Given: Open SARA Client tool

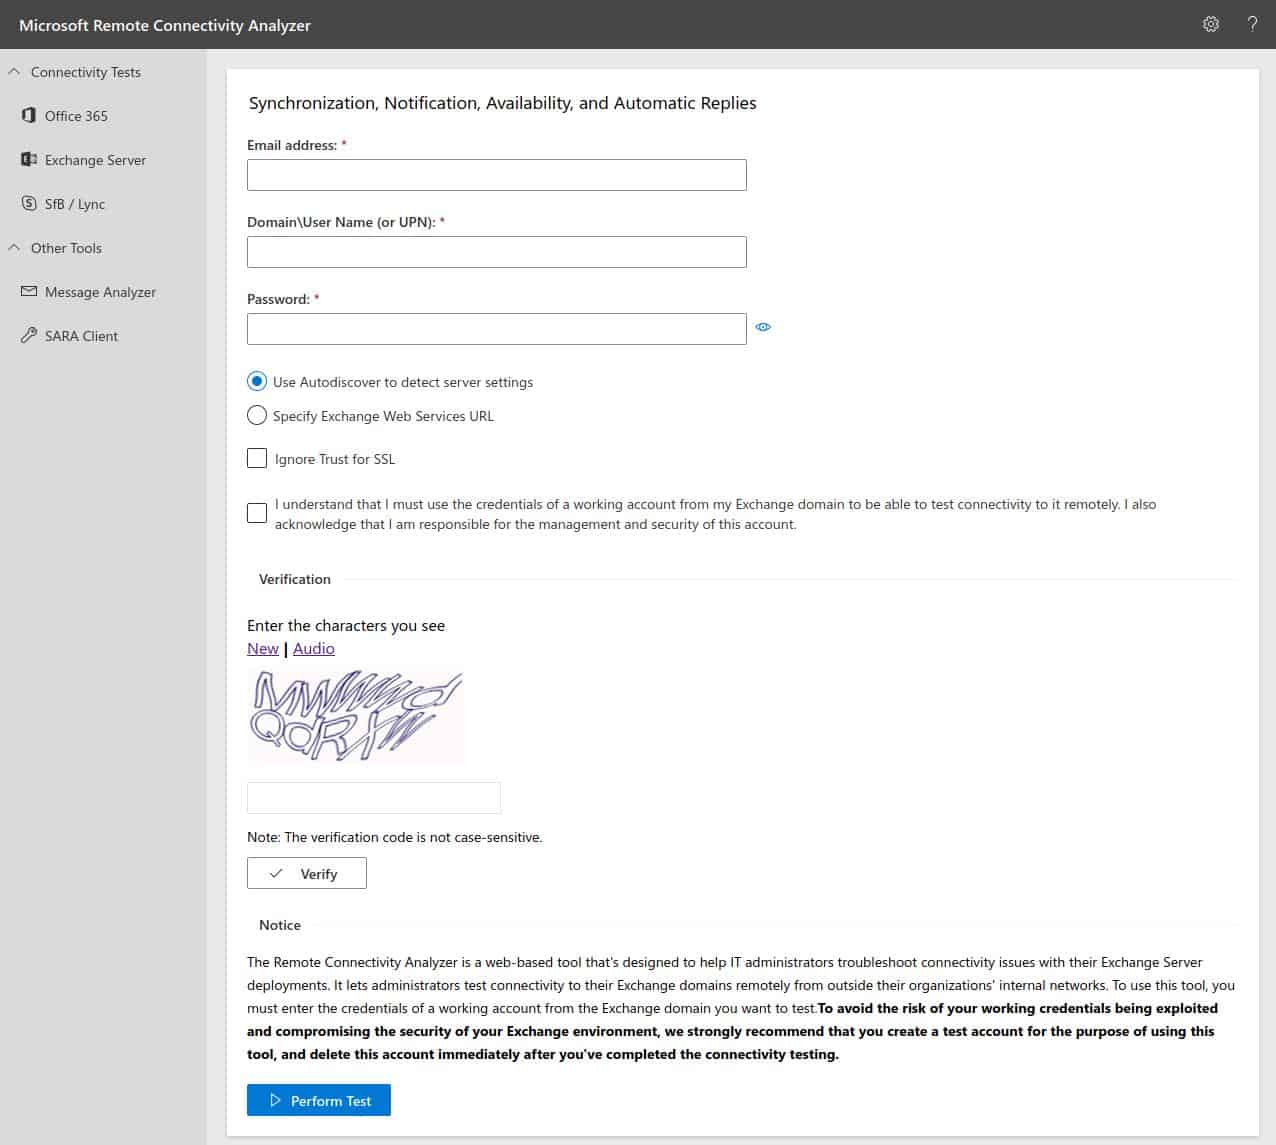Looking at the screenshot, I should point(81,335).
